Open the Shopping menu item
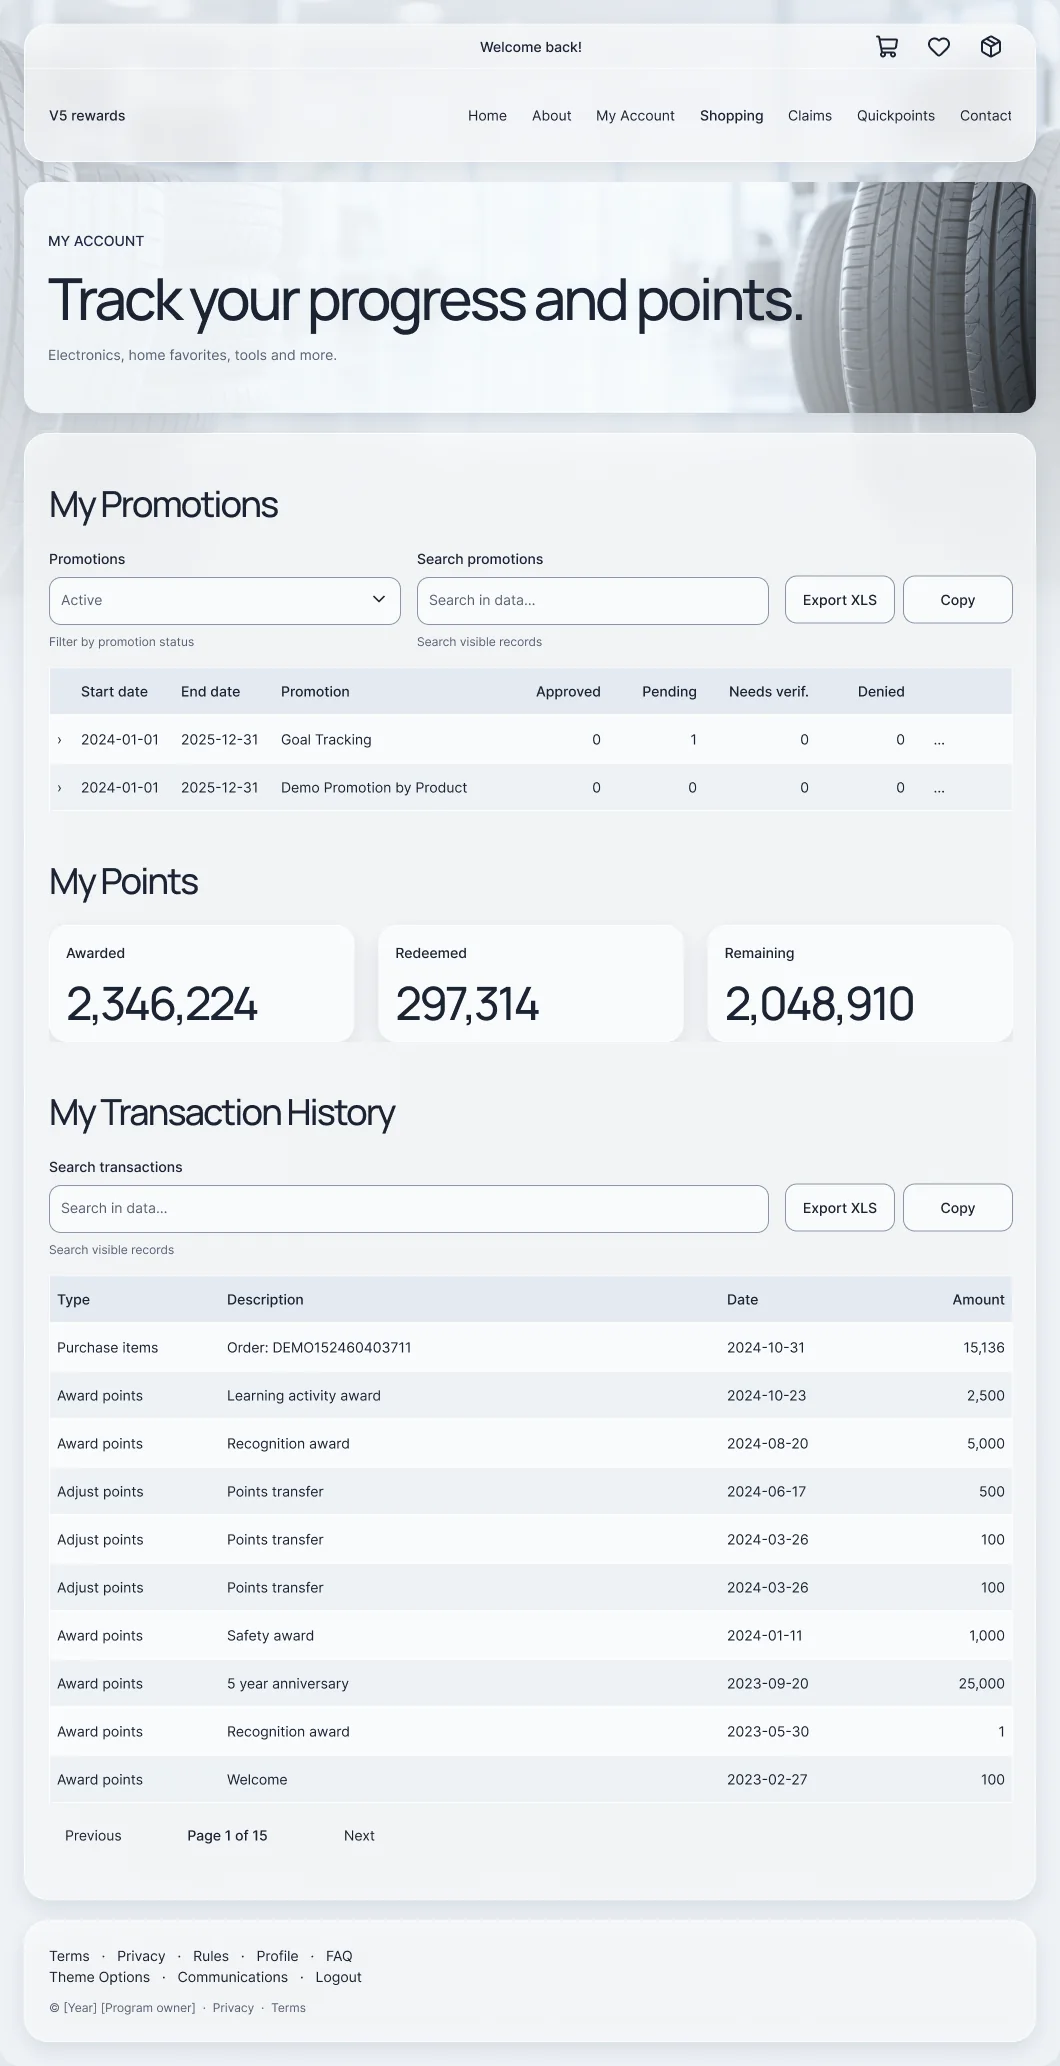 click(731, 116)
